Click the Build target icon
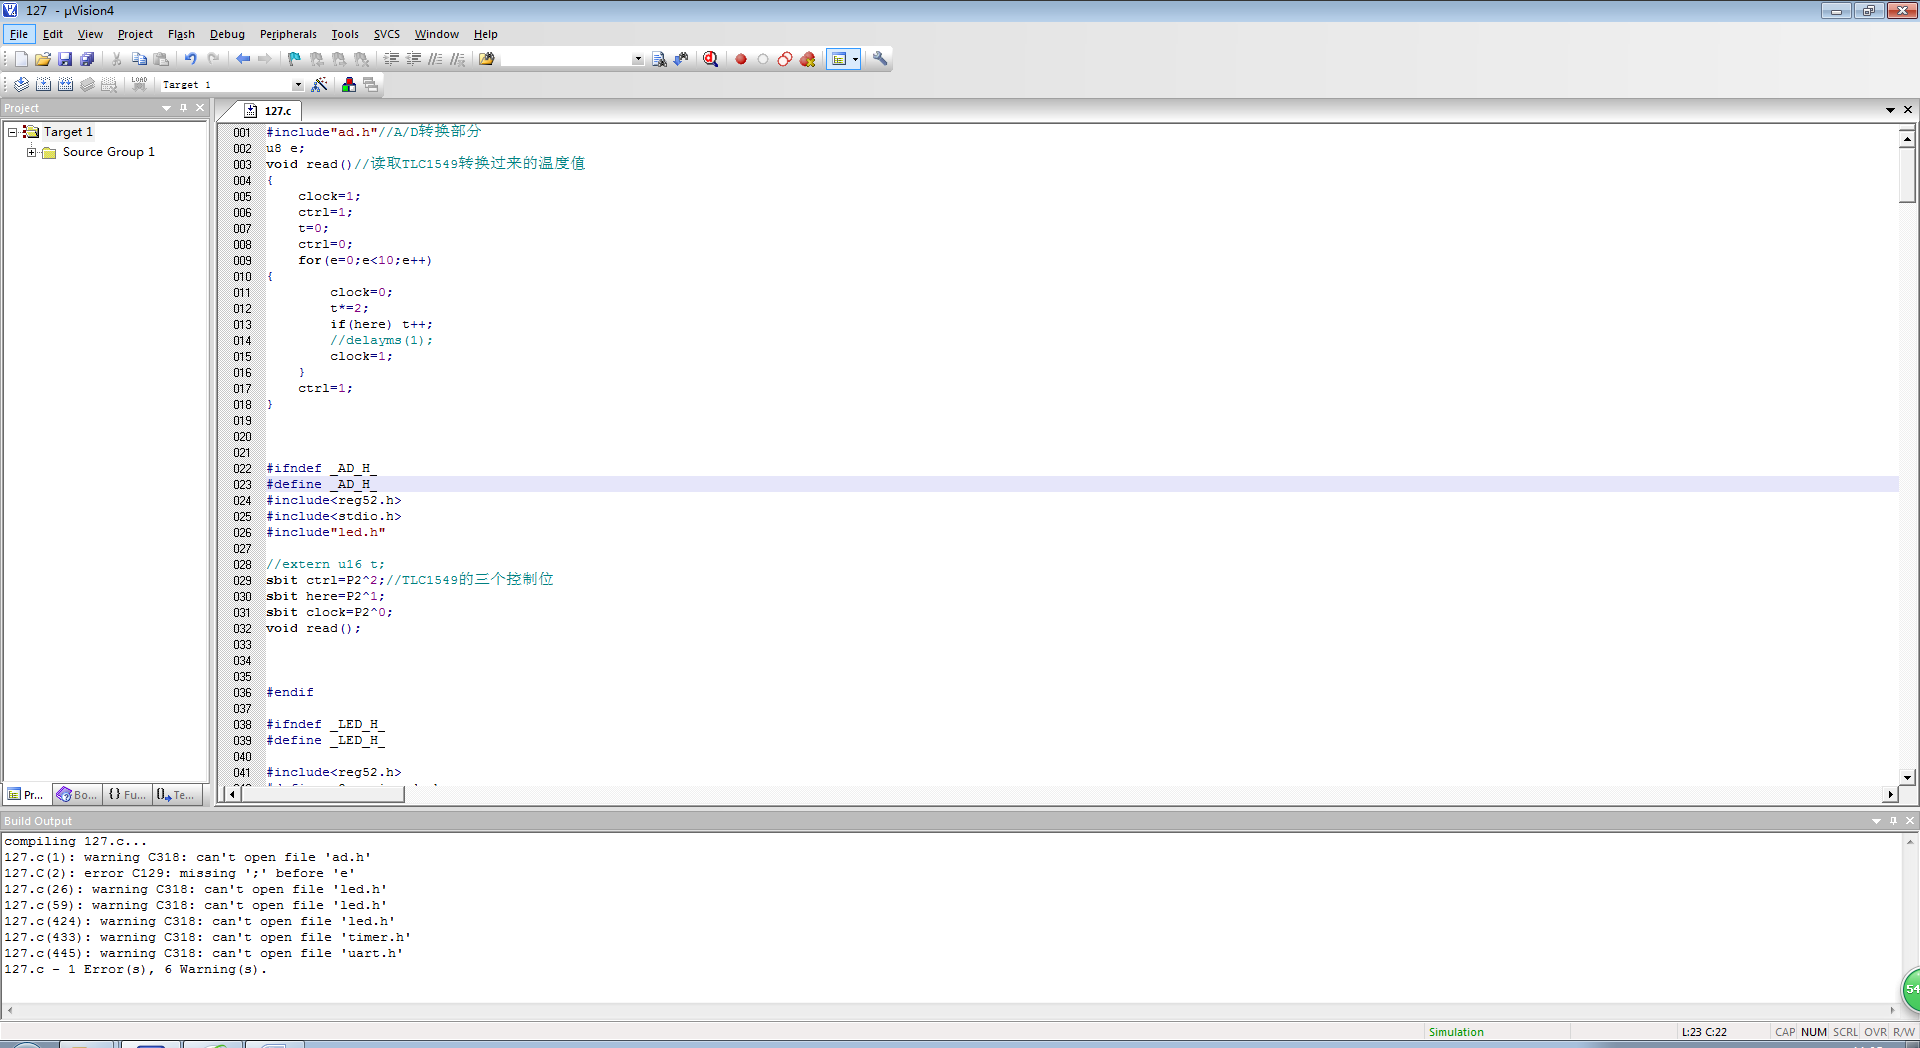Screen dimensions: 1920x1048 click(x=43, y=85)
